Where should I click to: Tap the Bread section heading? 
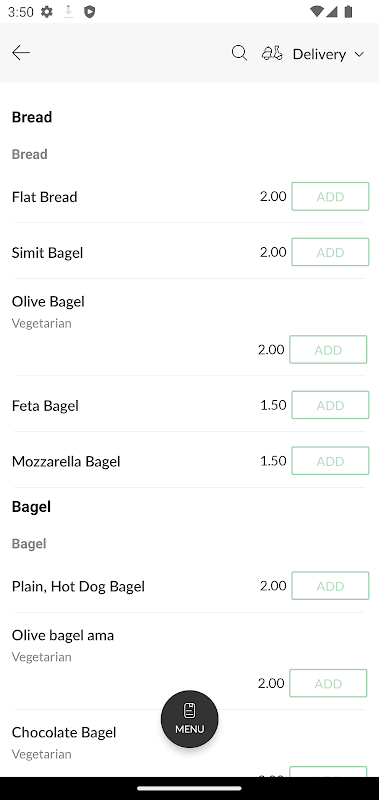32,117
